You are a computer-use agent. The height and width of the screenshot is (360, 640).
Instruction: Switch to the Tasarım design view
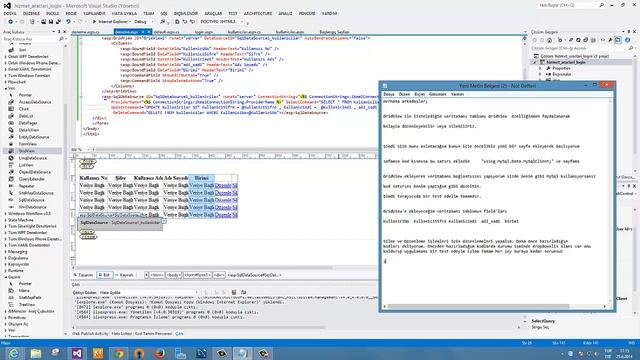click(84, 275)
